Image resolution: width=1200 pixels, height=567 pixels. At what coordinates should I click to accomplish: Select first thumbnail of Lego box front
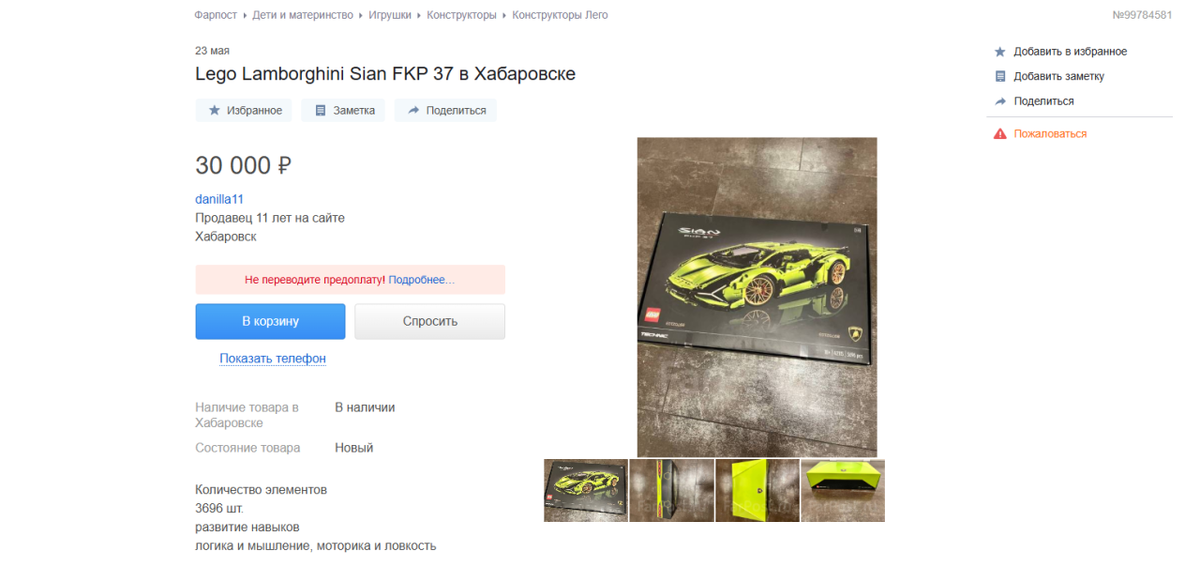point(586,490)
